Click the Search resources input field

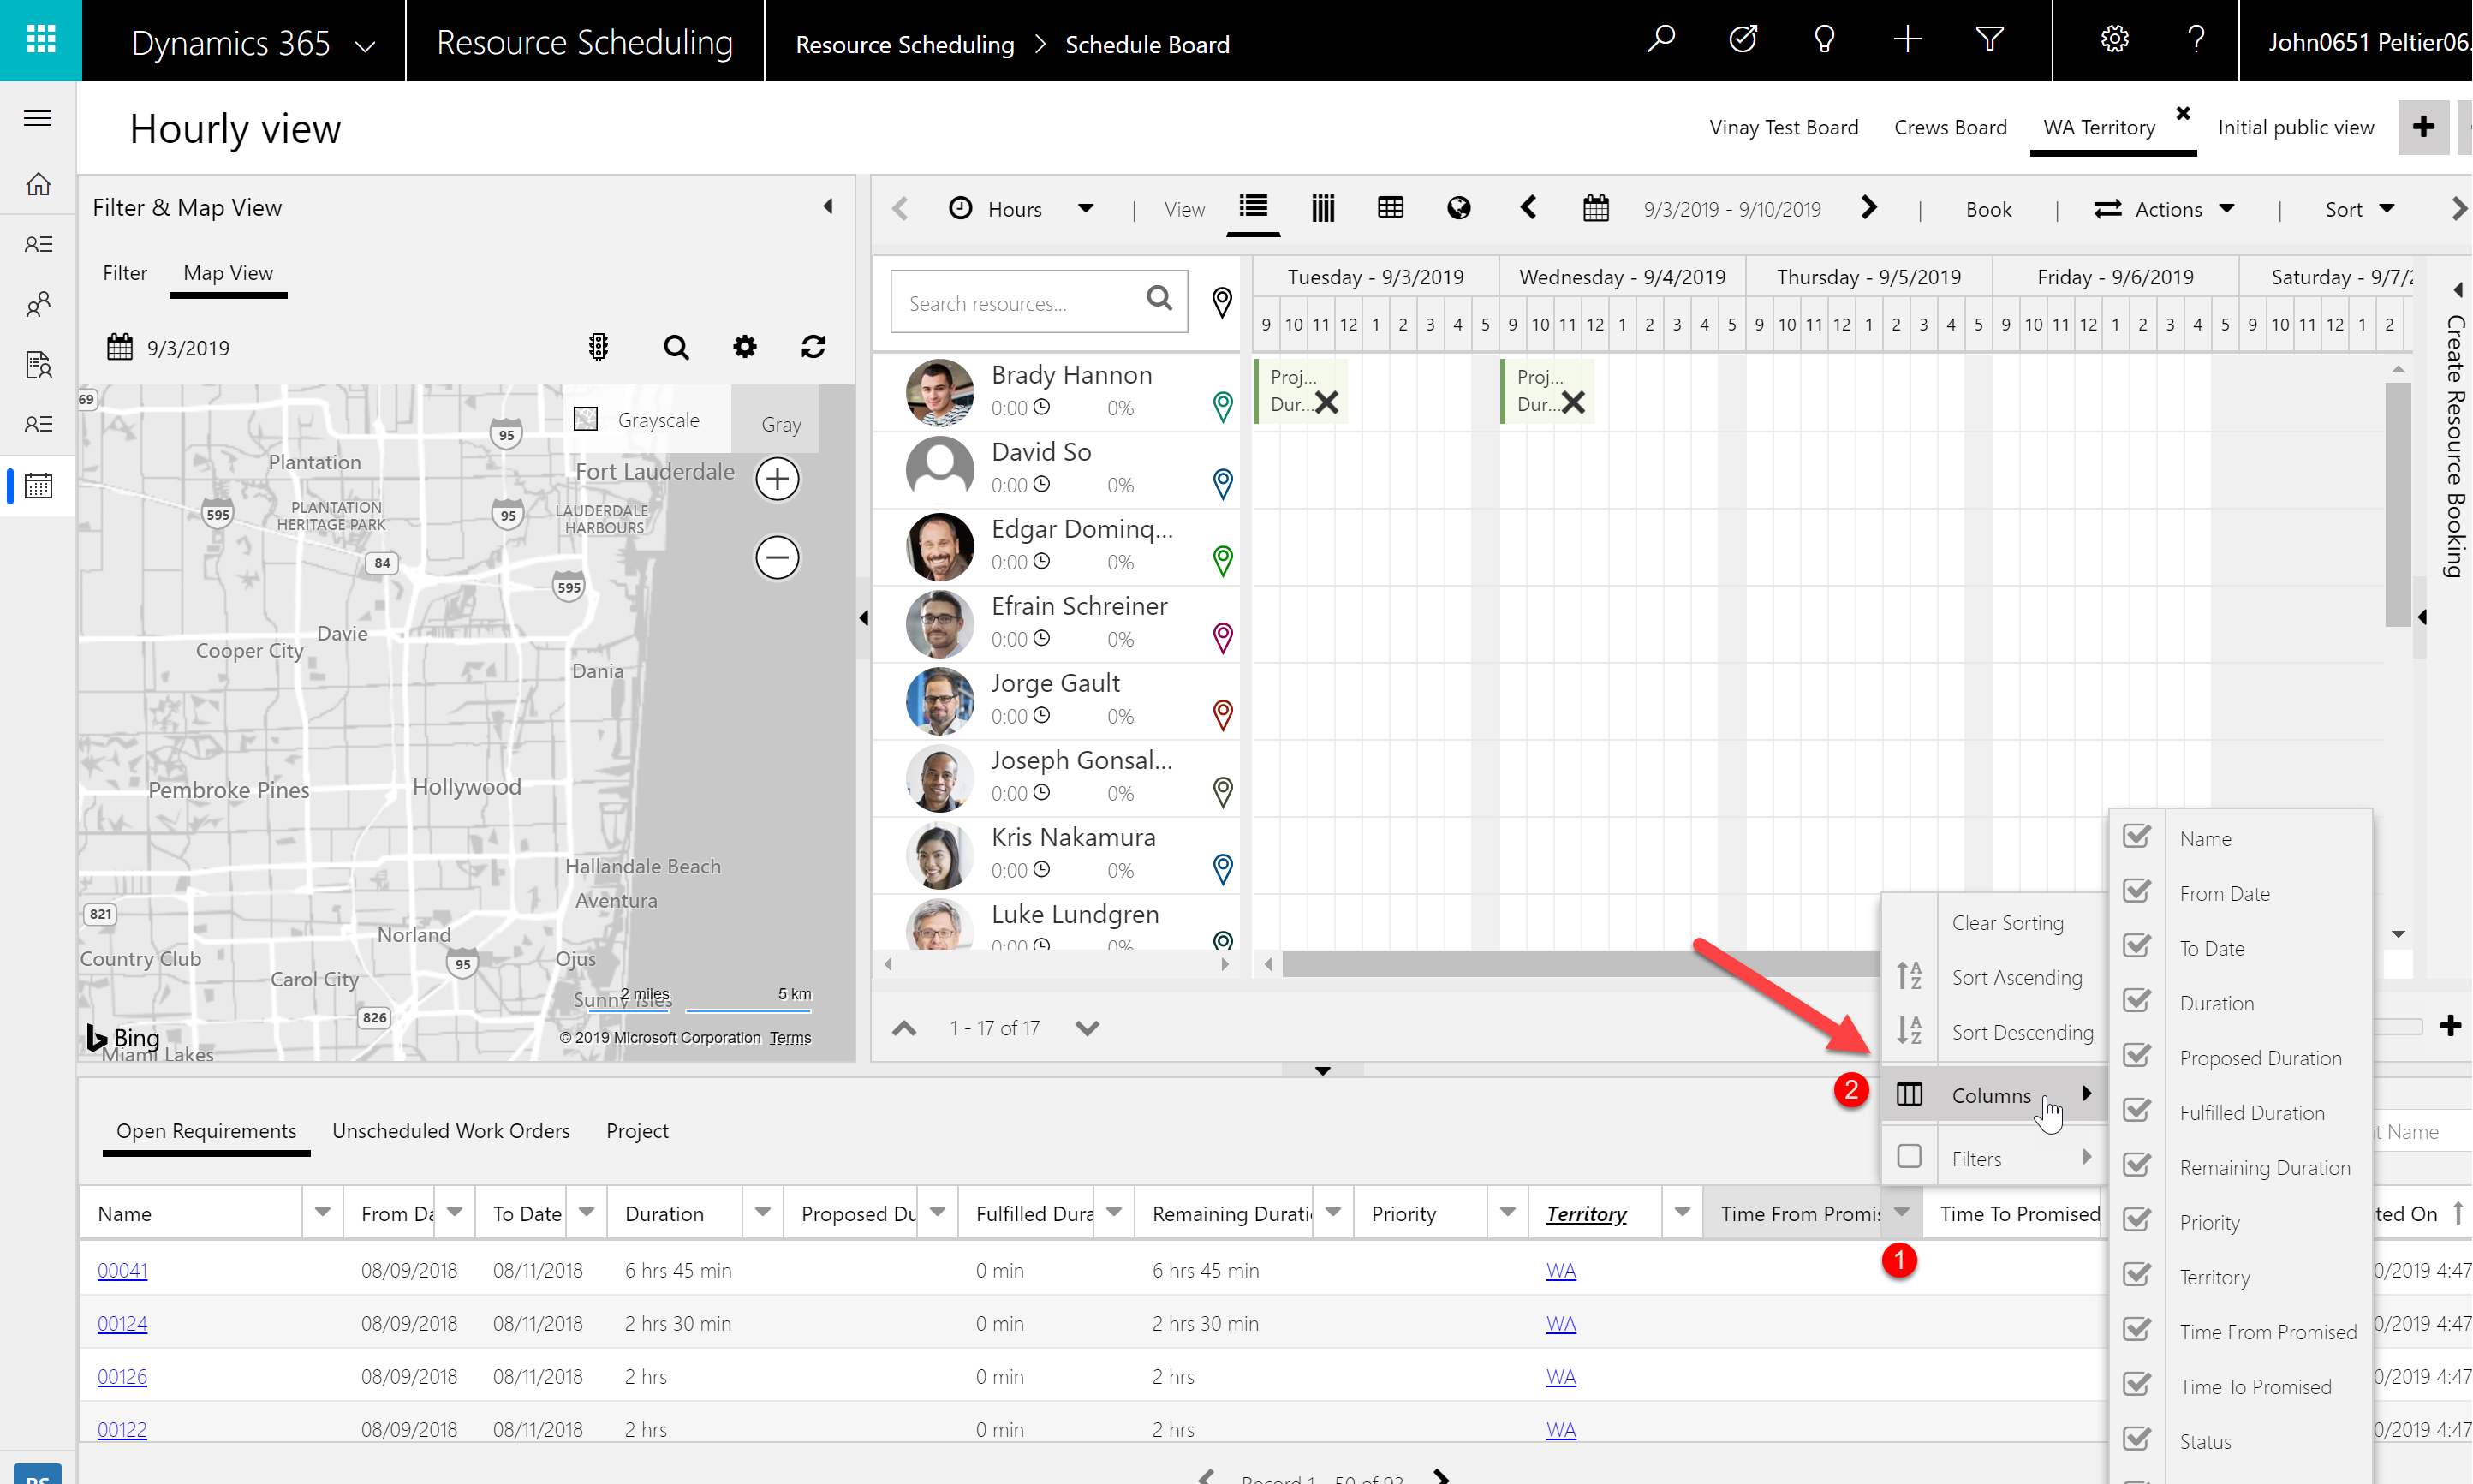coord(1020,301)
